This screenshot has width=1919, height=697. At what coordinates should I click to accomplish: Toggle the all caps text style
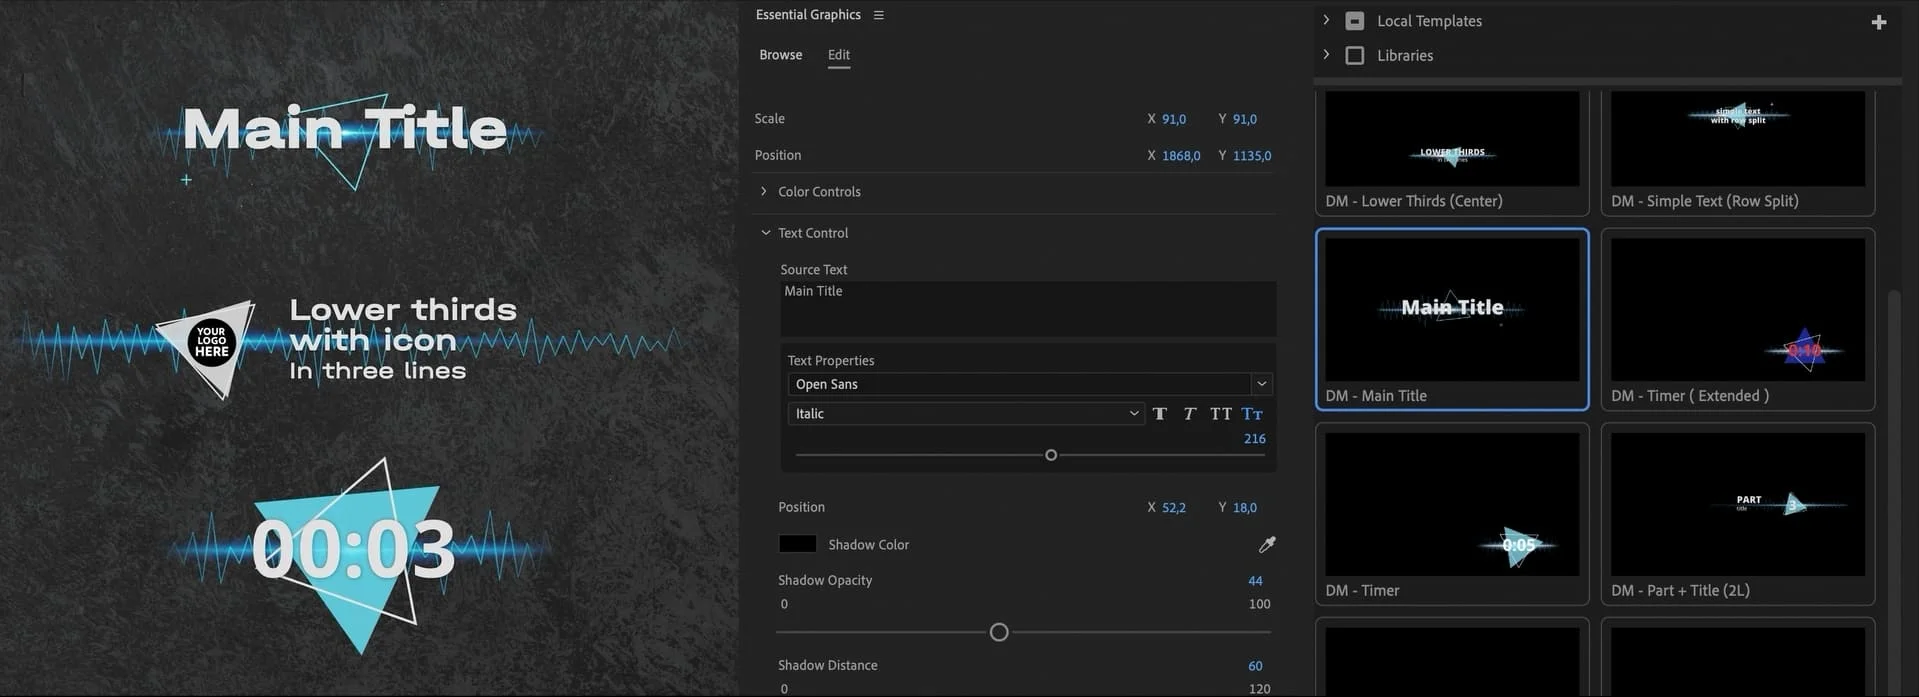(x=1221, y=414)
